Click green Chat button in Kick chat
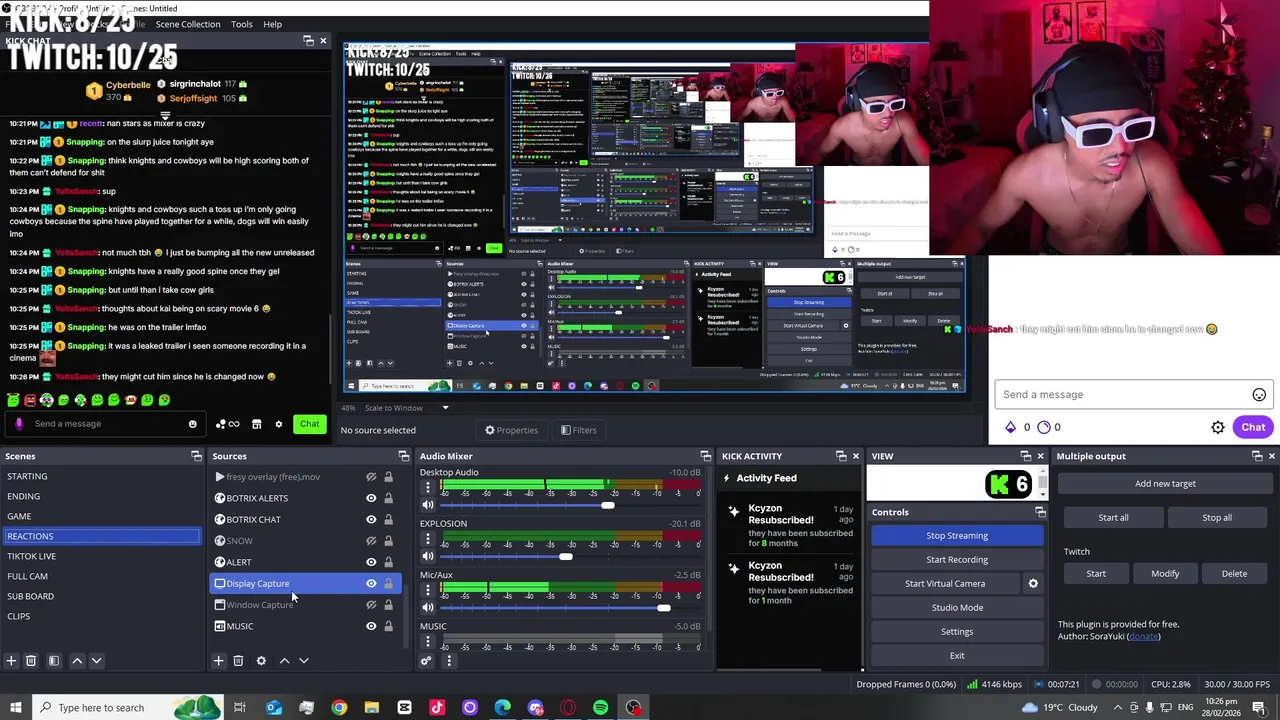Screen dimensions: 1280x720 pos(310,424)
